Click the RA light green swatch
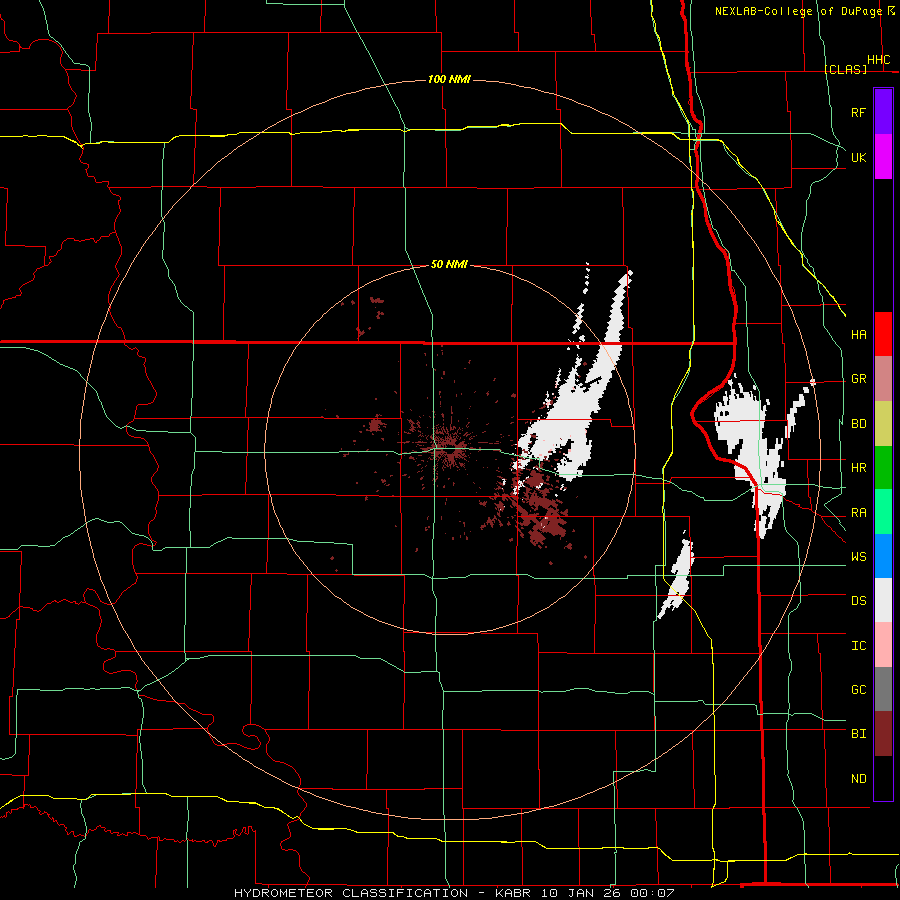Viewport: 900px width, 900px height. (x=883, y=512)
